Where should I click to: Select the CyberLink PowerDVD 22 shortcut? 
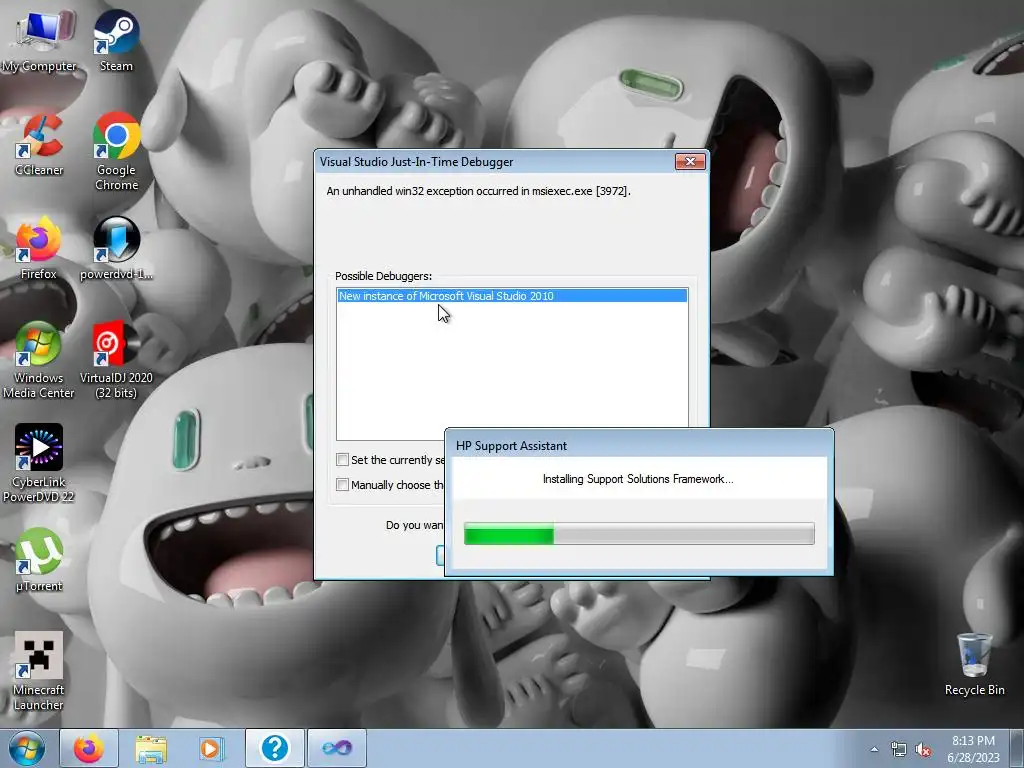coord(39,464)
